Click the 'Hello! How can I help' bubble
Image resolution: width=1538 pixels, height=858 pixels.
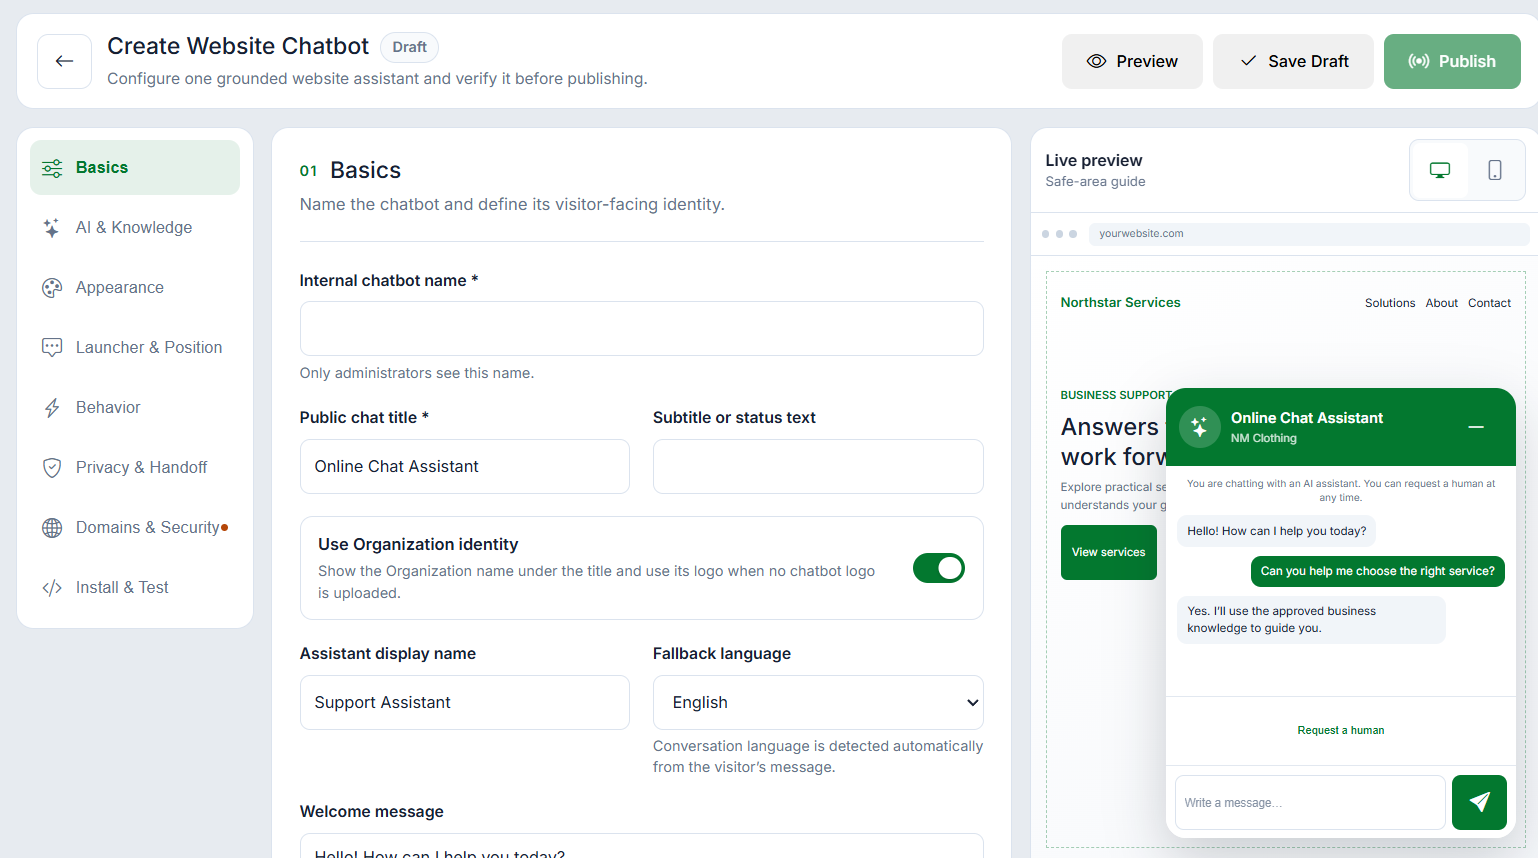coord(1276,531)
